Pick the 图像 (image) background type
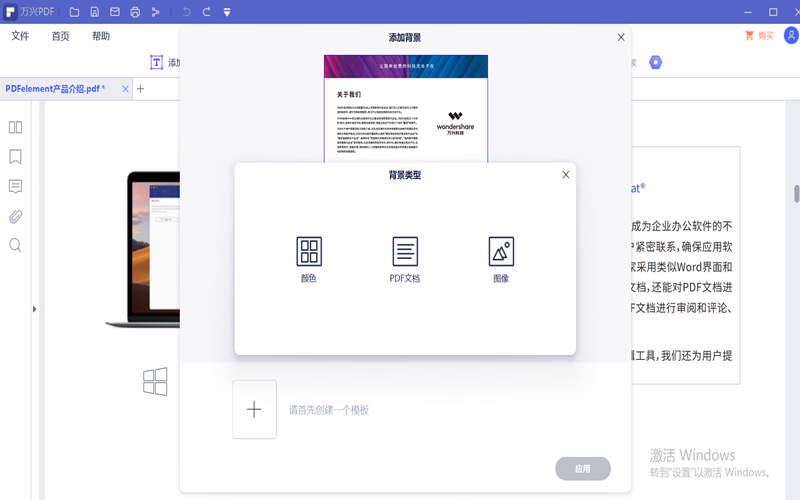Image resolution: width=800 pixels, height=500 pixels. pyautogui.click(x=501, y=258)
